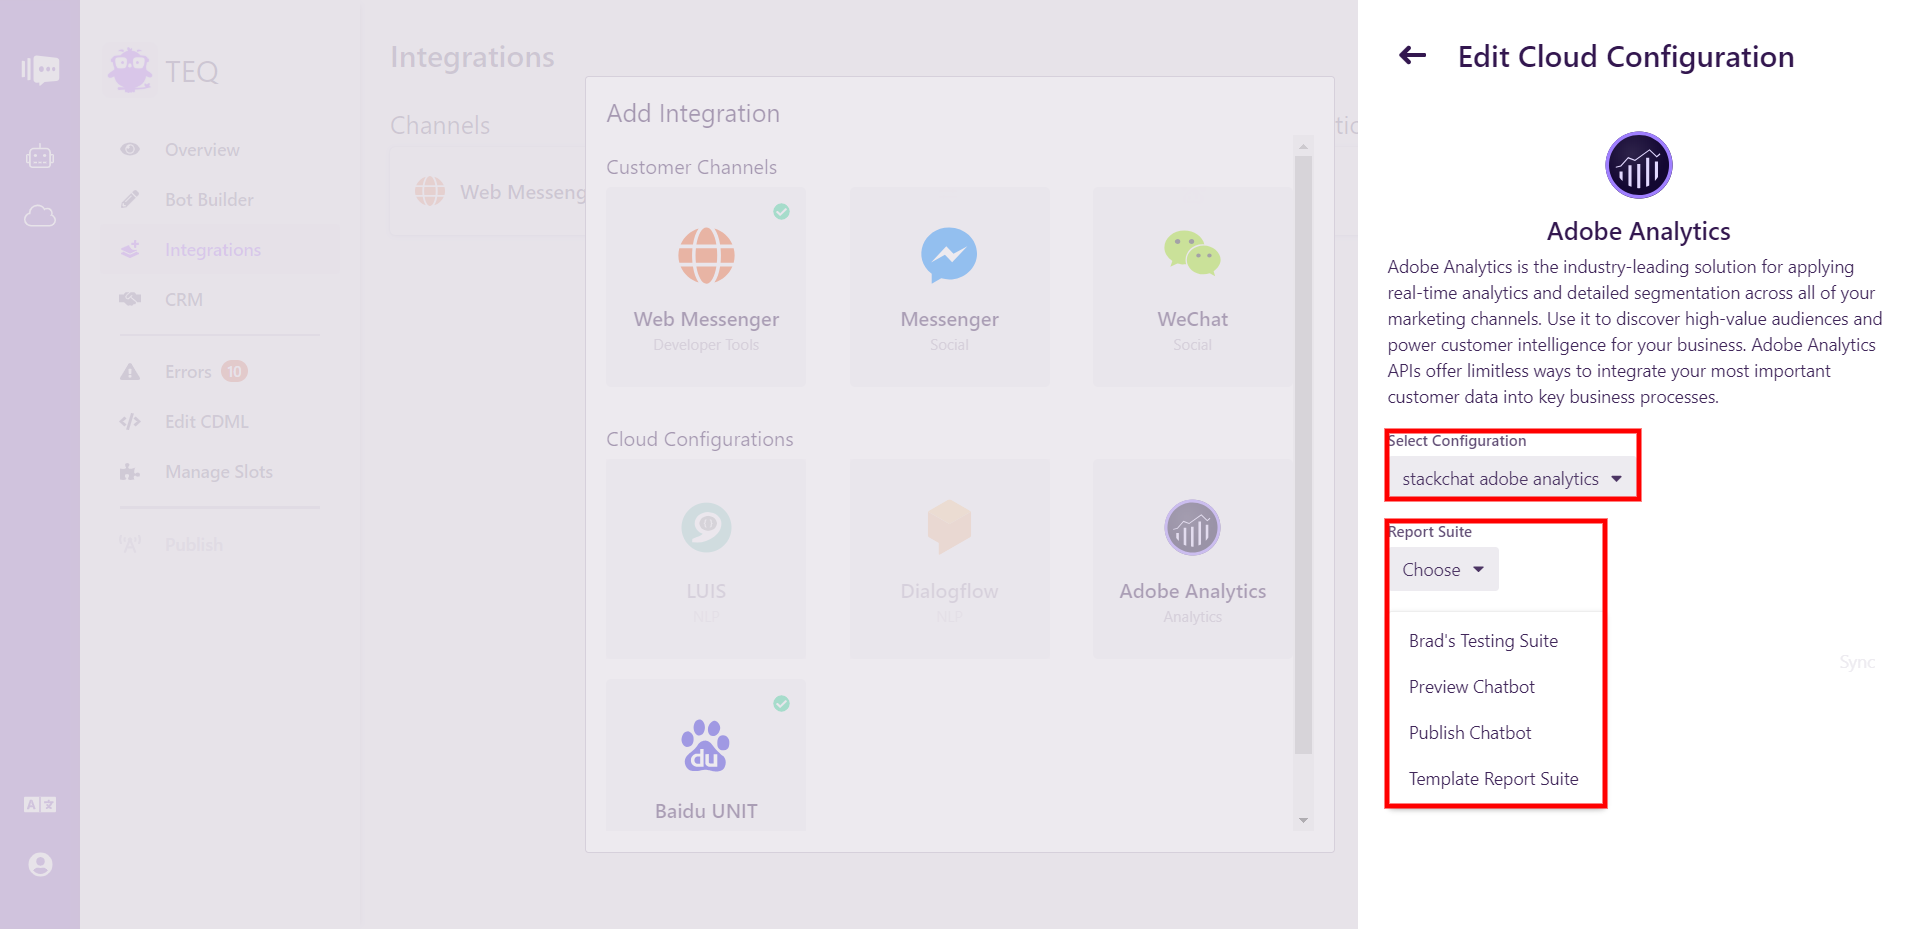Image resolution: width=1920 pixels, height=929 pixels.
Task: Click the language translate icon in left rail
Action: [x=40, y=805]
